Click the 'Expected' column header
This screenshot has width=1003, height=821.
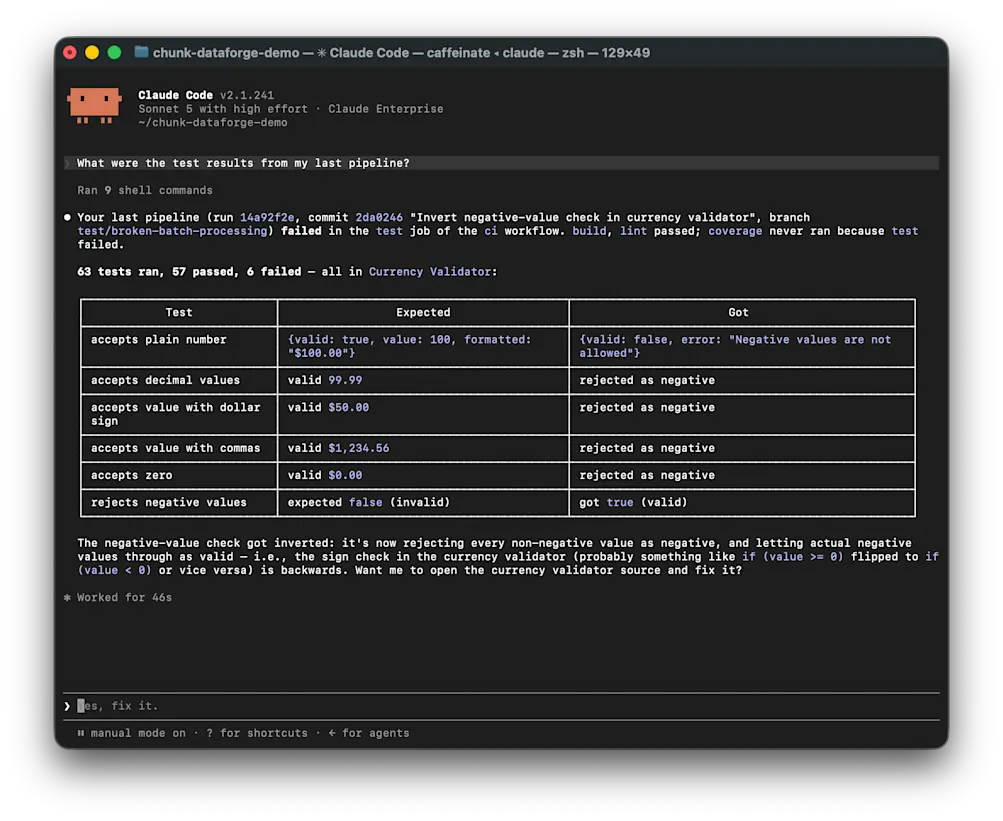pyautogui.click(x=423, y=312)
